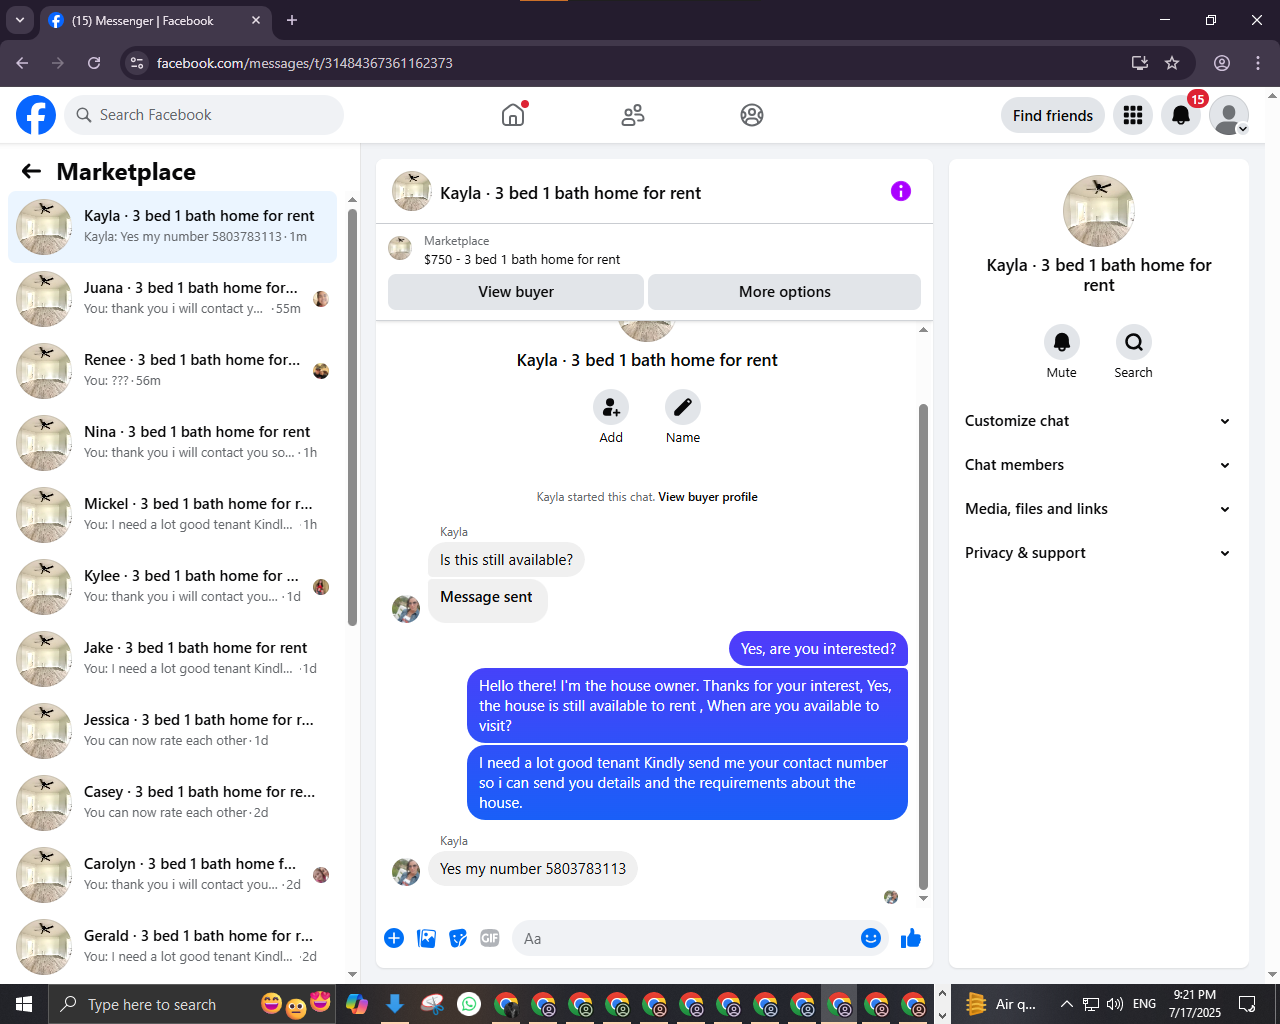Open Mickel's conversation in the list
Screen dimensions: 1280x1024
point(172,515)
